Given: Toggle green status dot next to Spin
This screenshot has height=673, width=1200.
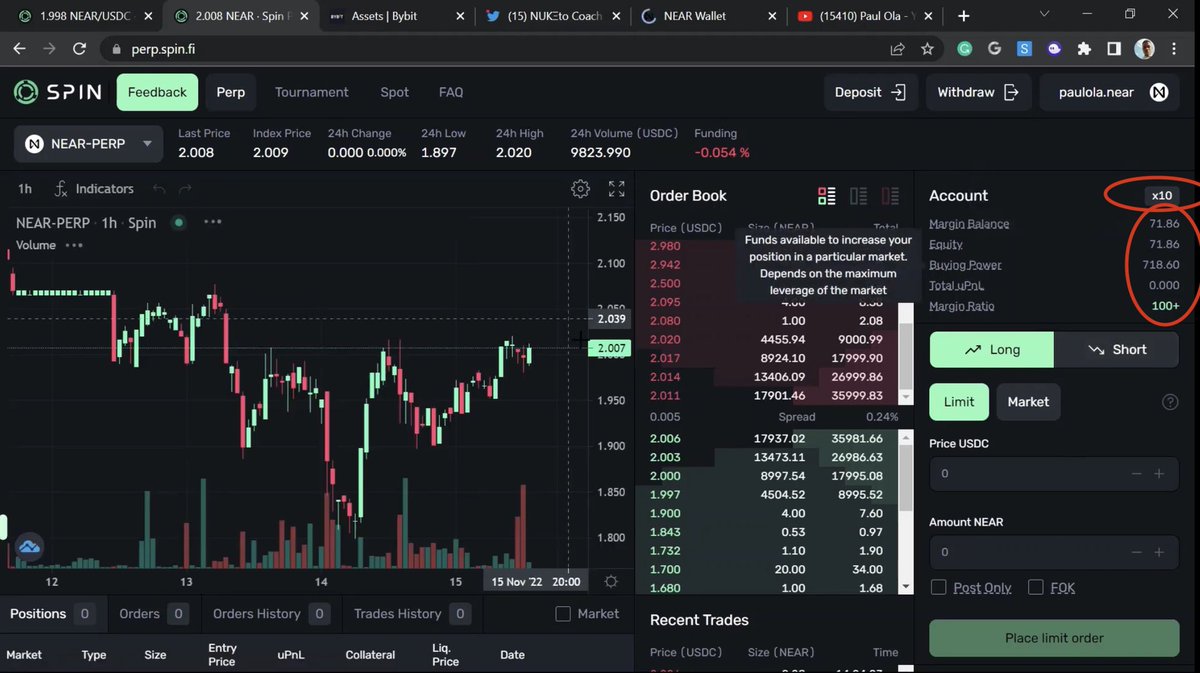Looking at the screenshot, I should [x=178, y=222].
